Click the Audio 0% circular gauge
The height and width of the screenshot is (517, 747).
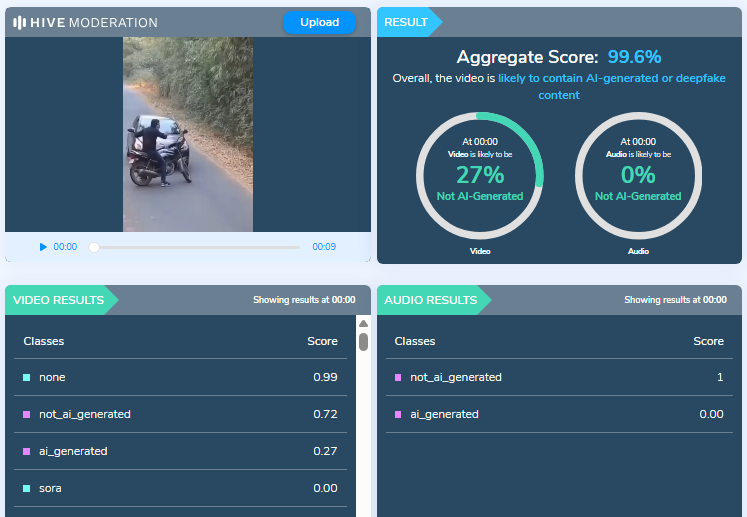[638, 175]
